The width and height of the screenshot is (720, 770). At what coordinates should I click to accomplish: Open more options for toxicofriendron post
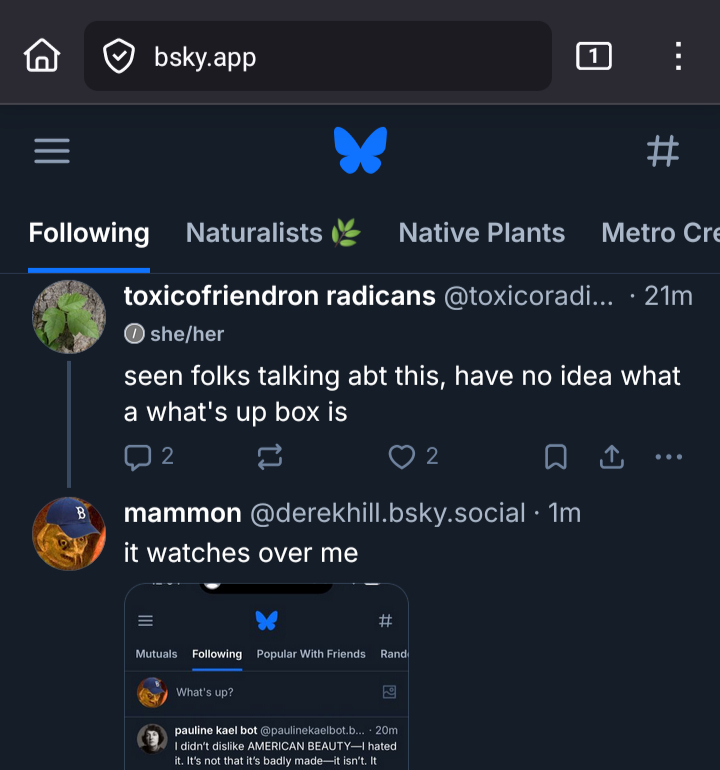pyautogui.click(x=668, y=457)
